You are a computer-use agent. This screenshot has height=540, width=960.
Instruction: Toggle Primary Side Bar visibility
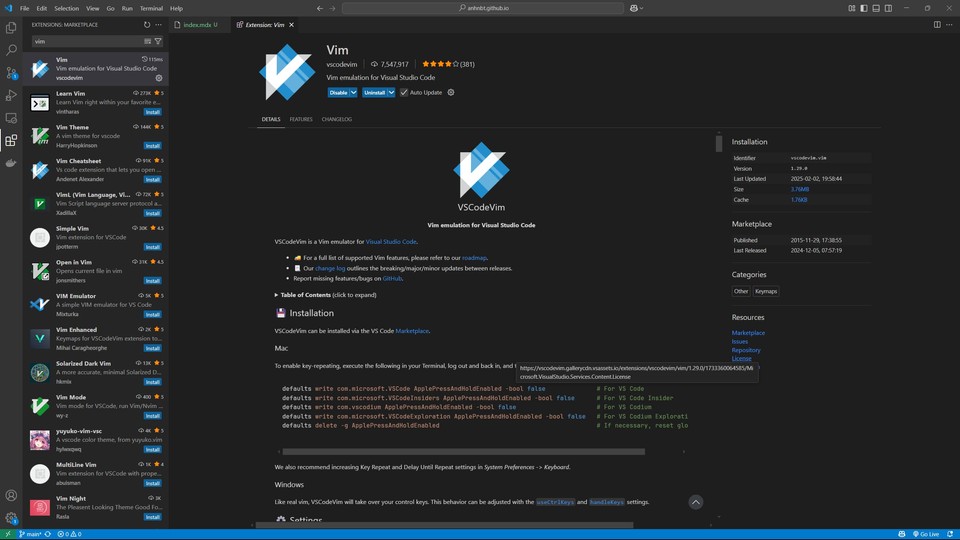[864, 9]
